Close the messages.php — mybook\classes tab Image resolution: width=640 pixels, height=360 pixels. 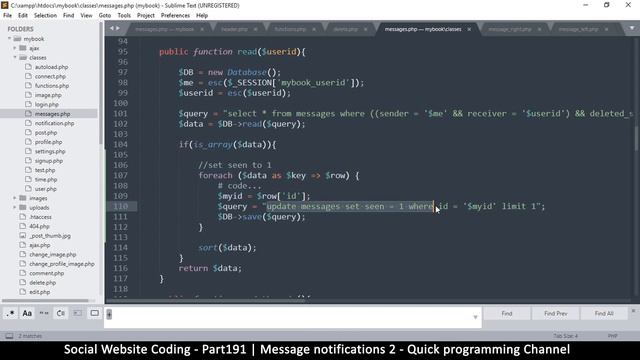(469, 29)
